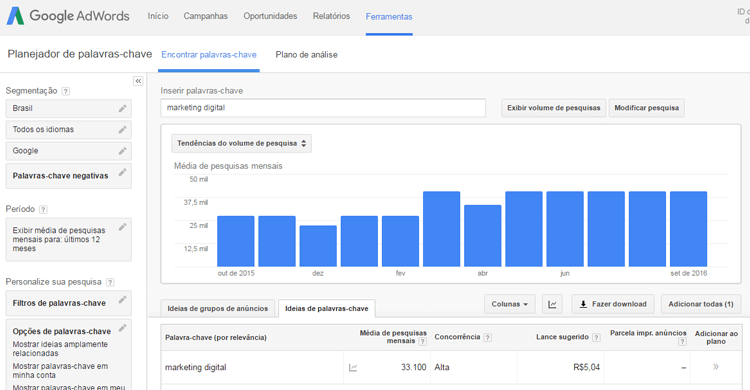
Task: Open the Colunas dropdown
Action: point(509,304)
